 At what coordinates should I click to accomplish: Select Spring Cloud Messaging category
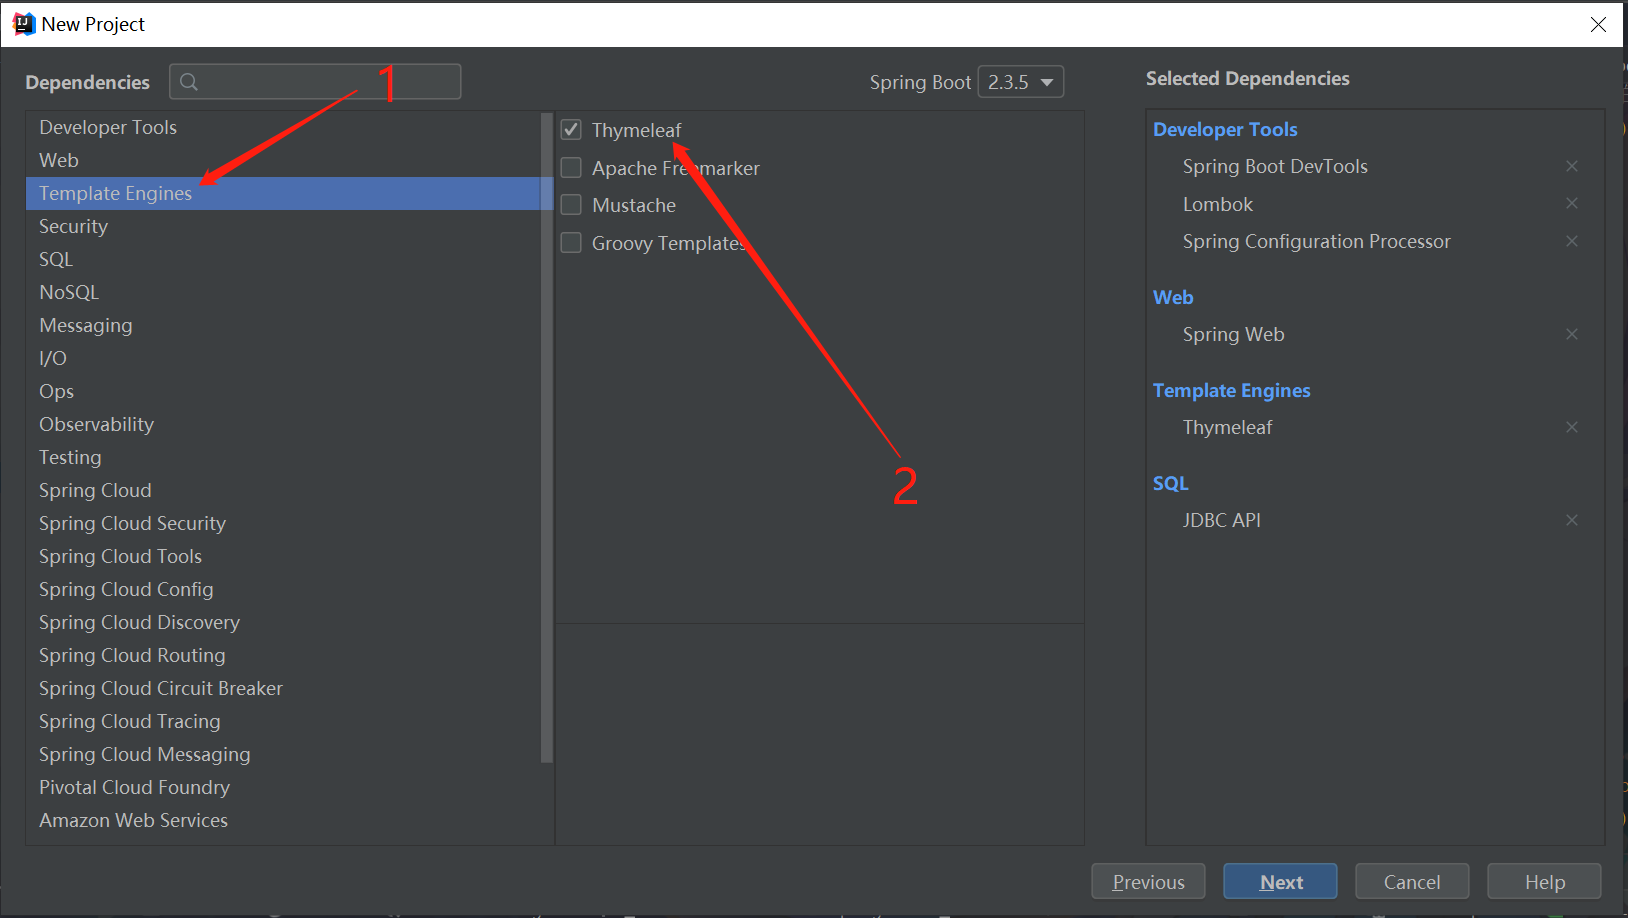click(x=283, y=754)
